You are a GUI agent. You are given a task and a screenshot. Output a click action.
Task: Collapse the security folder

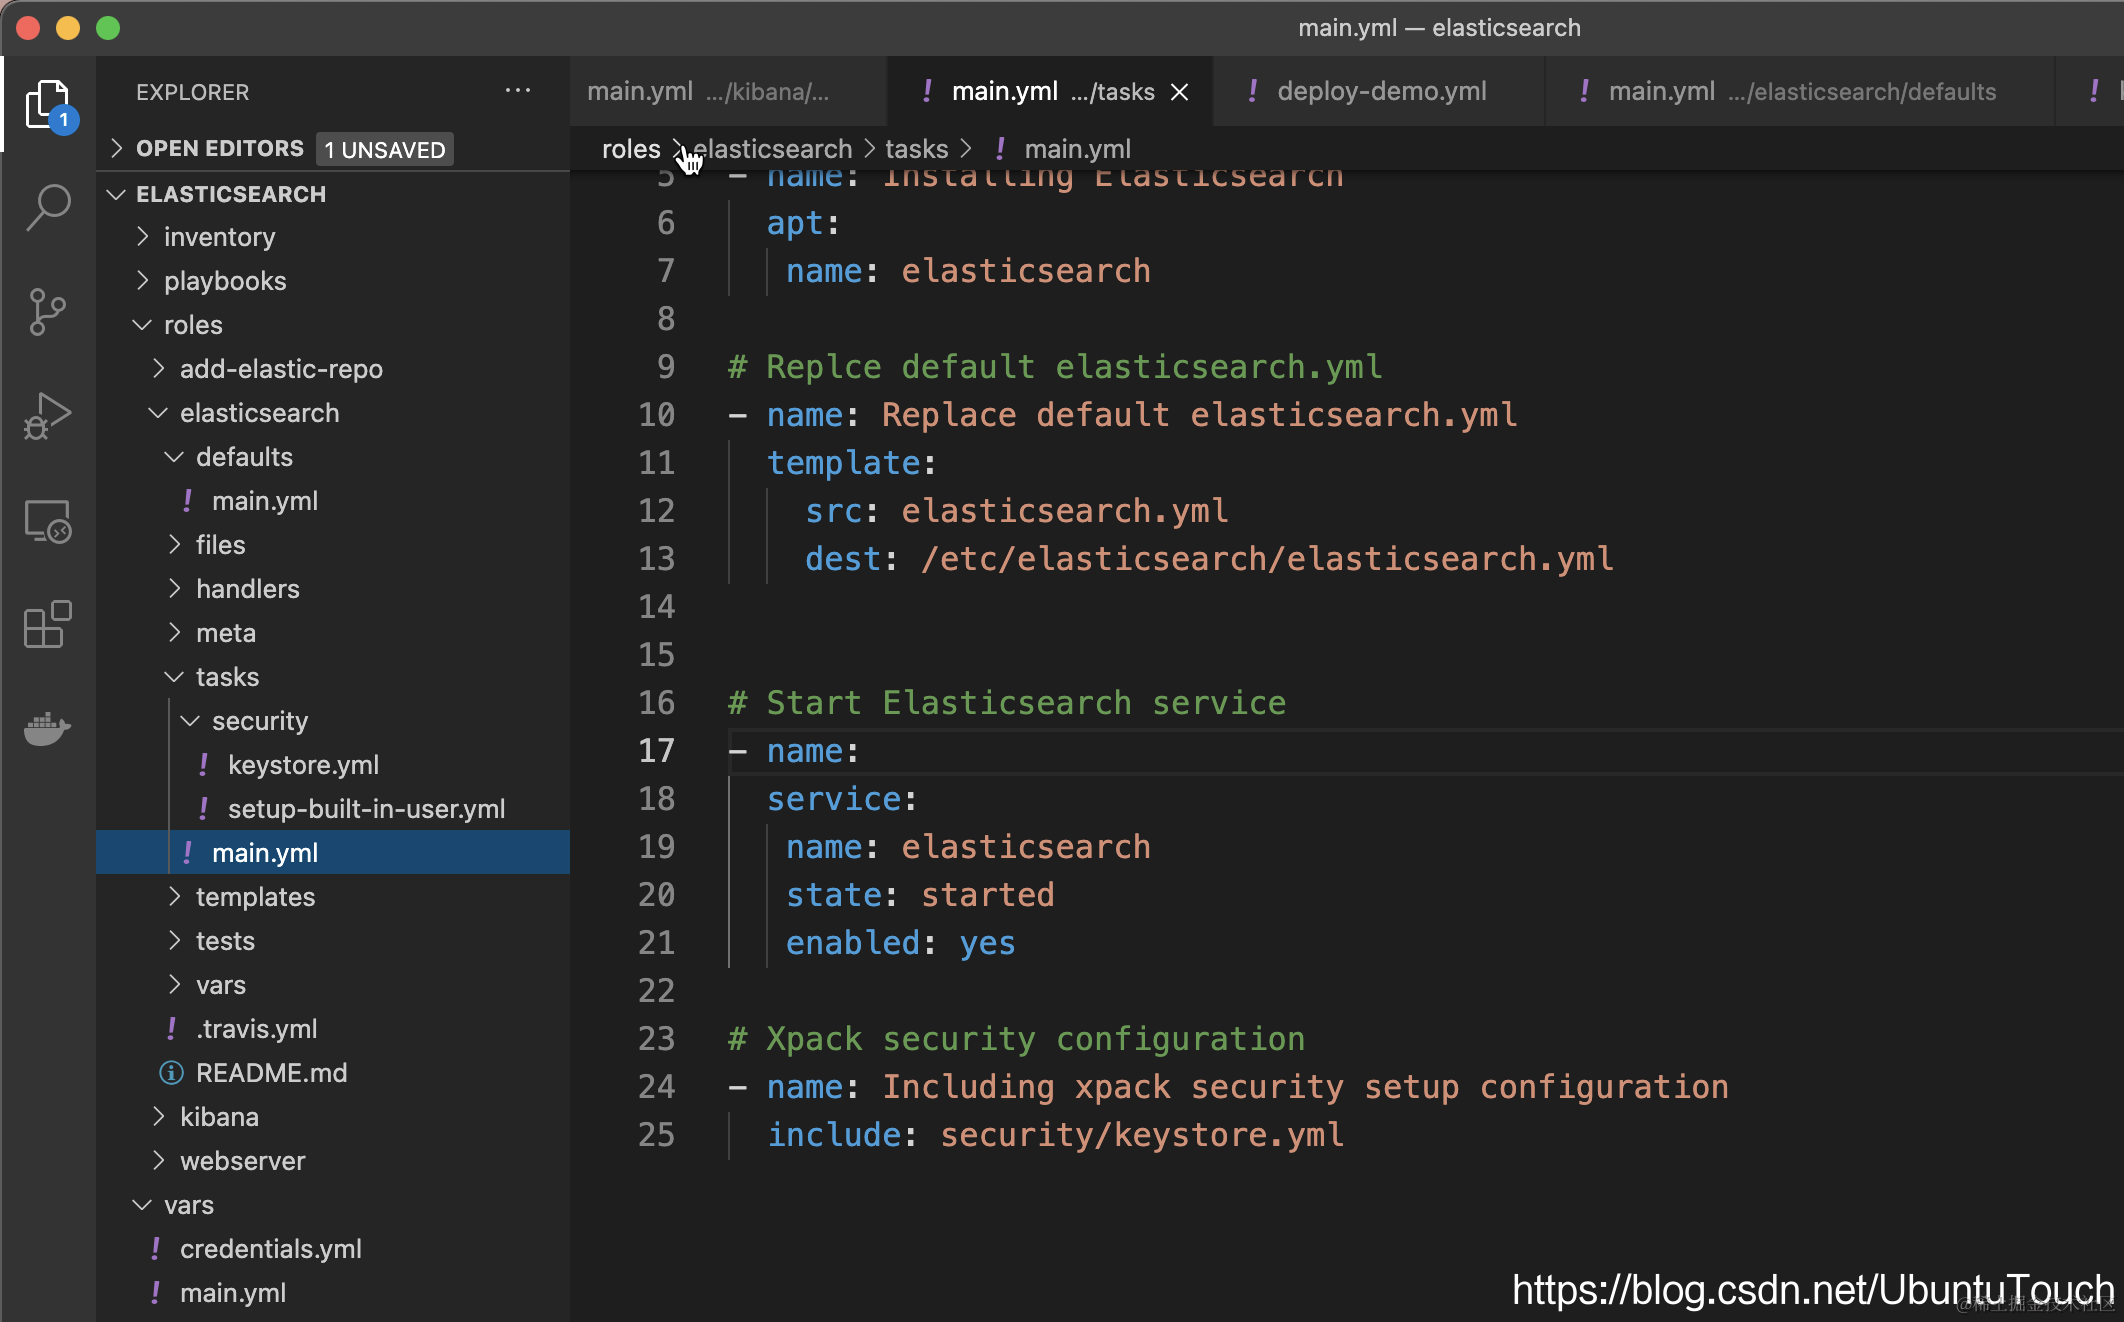point(259,721)
